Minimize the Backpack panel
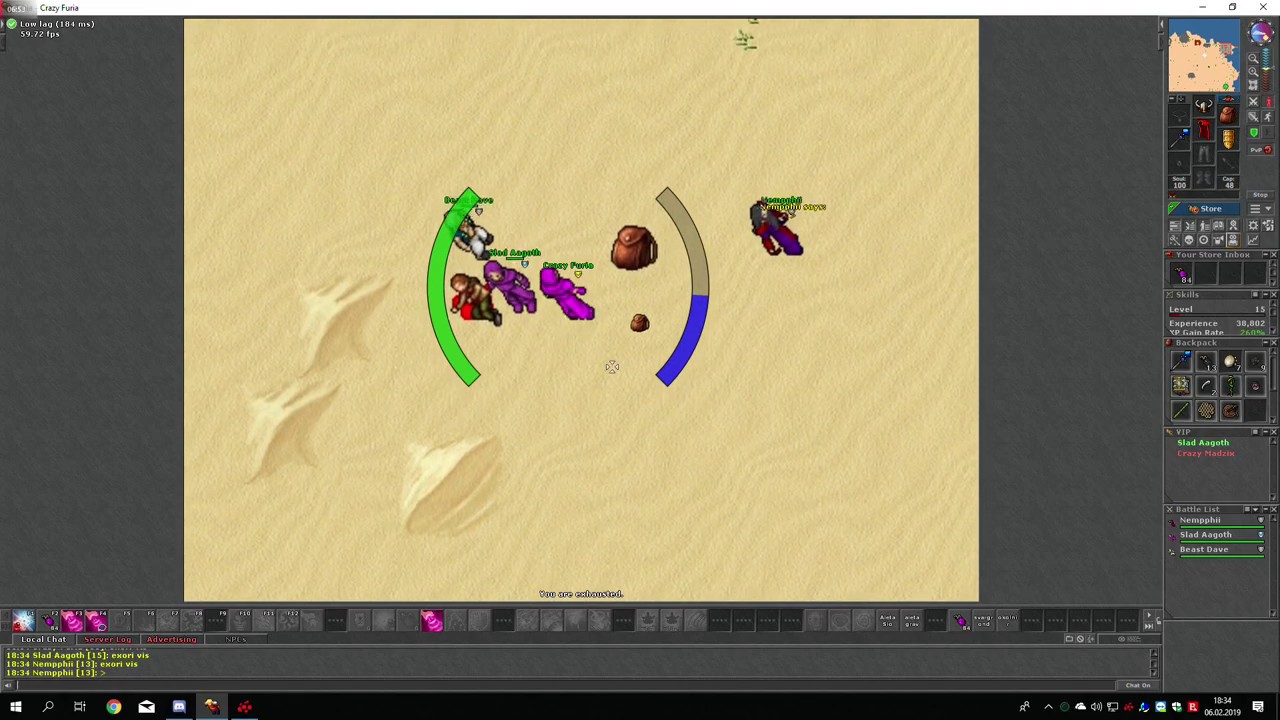The height and width of the screenshot is (720, 1280). 1264,343
